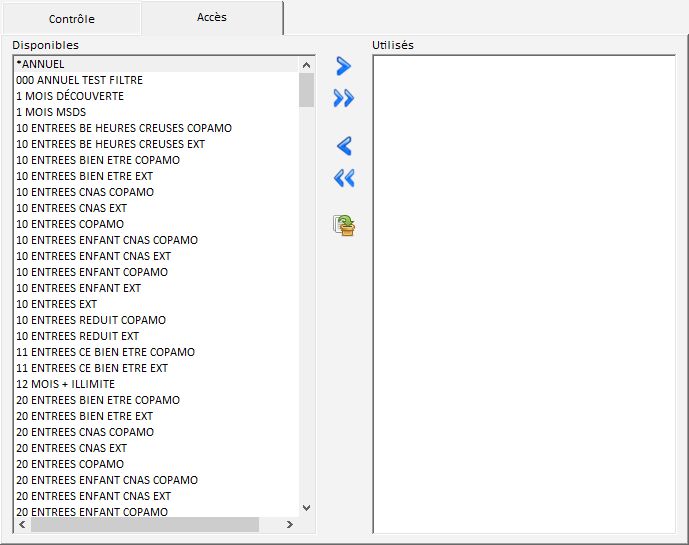Select the *ANNUEL list entry

[x=41, y=64]
